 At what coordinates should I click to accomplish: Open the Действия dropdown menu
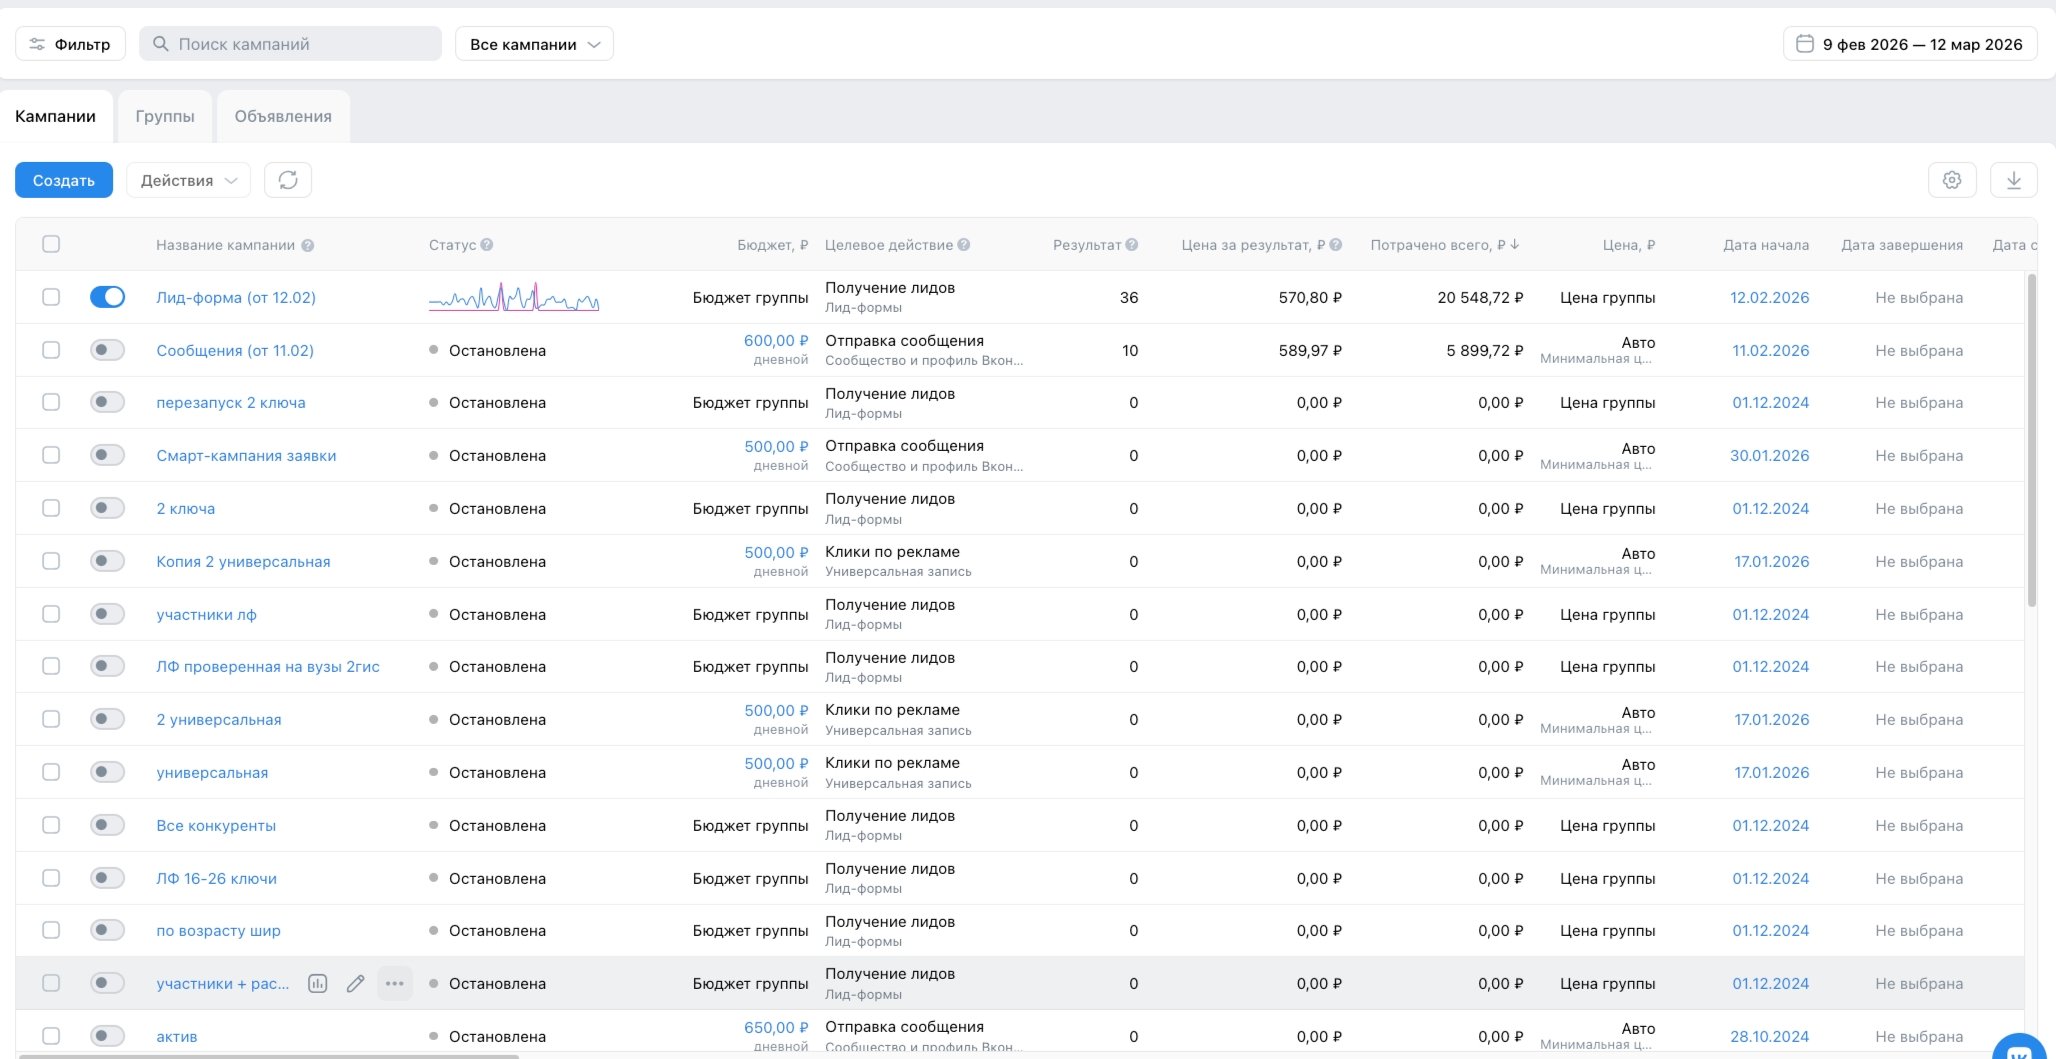(x=188, y=180)
